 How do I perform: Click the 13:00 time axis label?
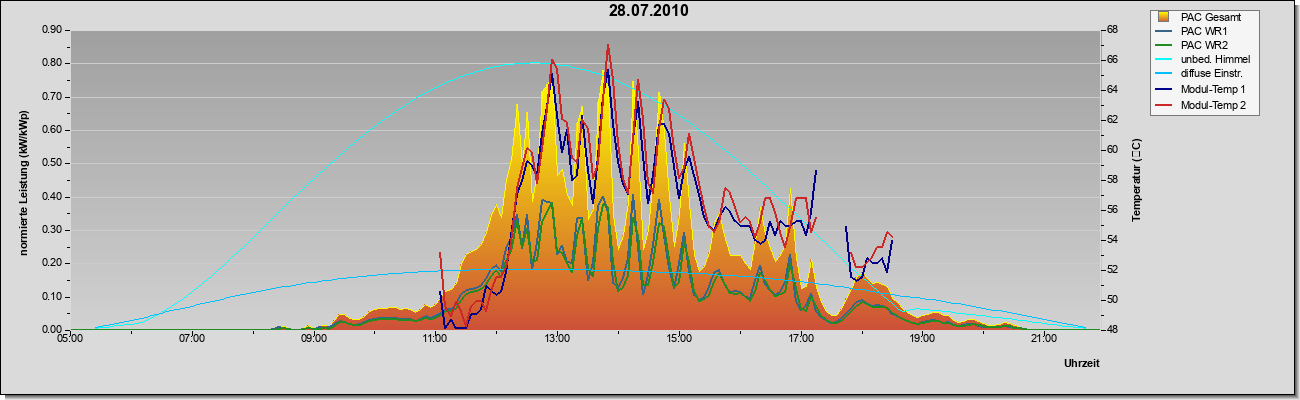557,340
